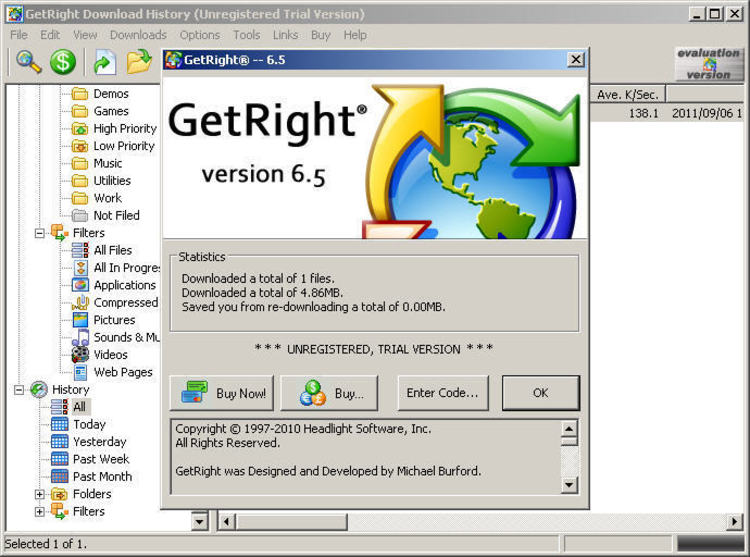Expand the Folders node under History
The width and height of the screenshot is (750, 557).
pos(40,494)
